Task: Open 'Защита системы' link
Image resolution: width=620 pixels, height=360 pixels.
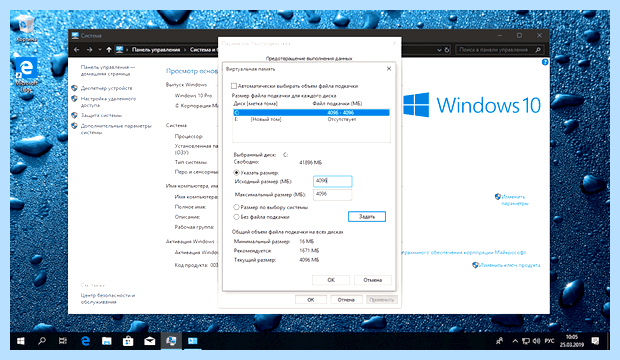Action: [101, 116]
